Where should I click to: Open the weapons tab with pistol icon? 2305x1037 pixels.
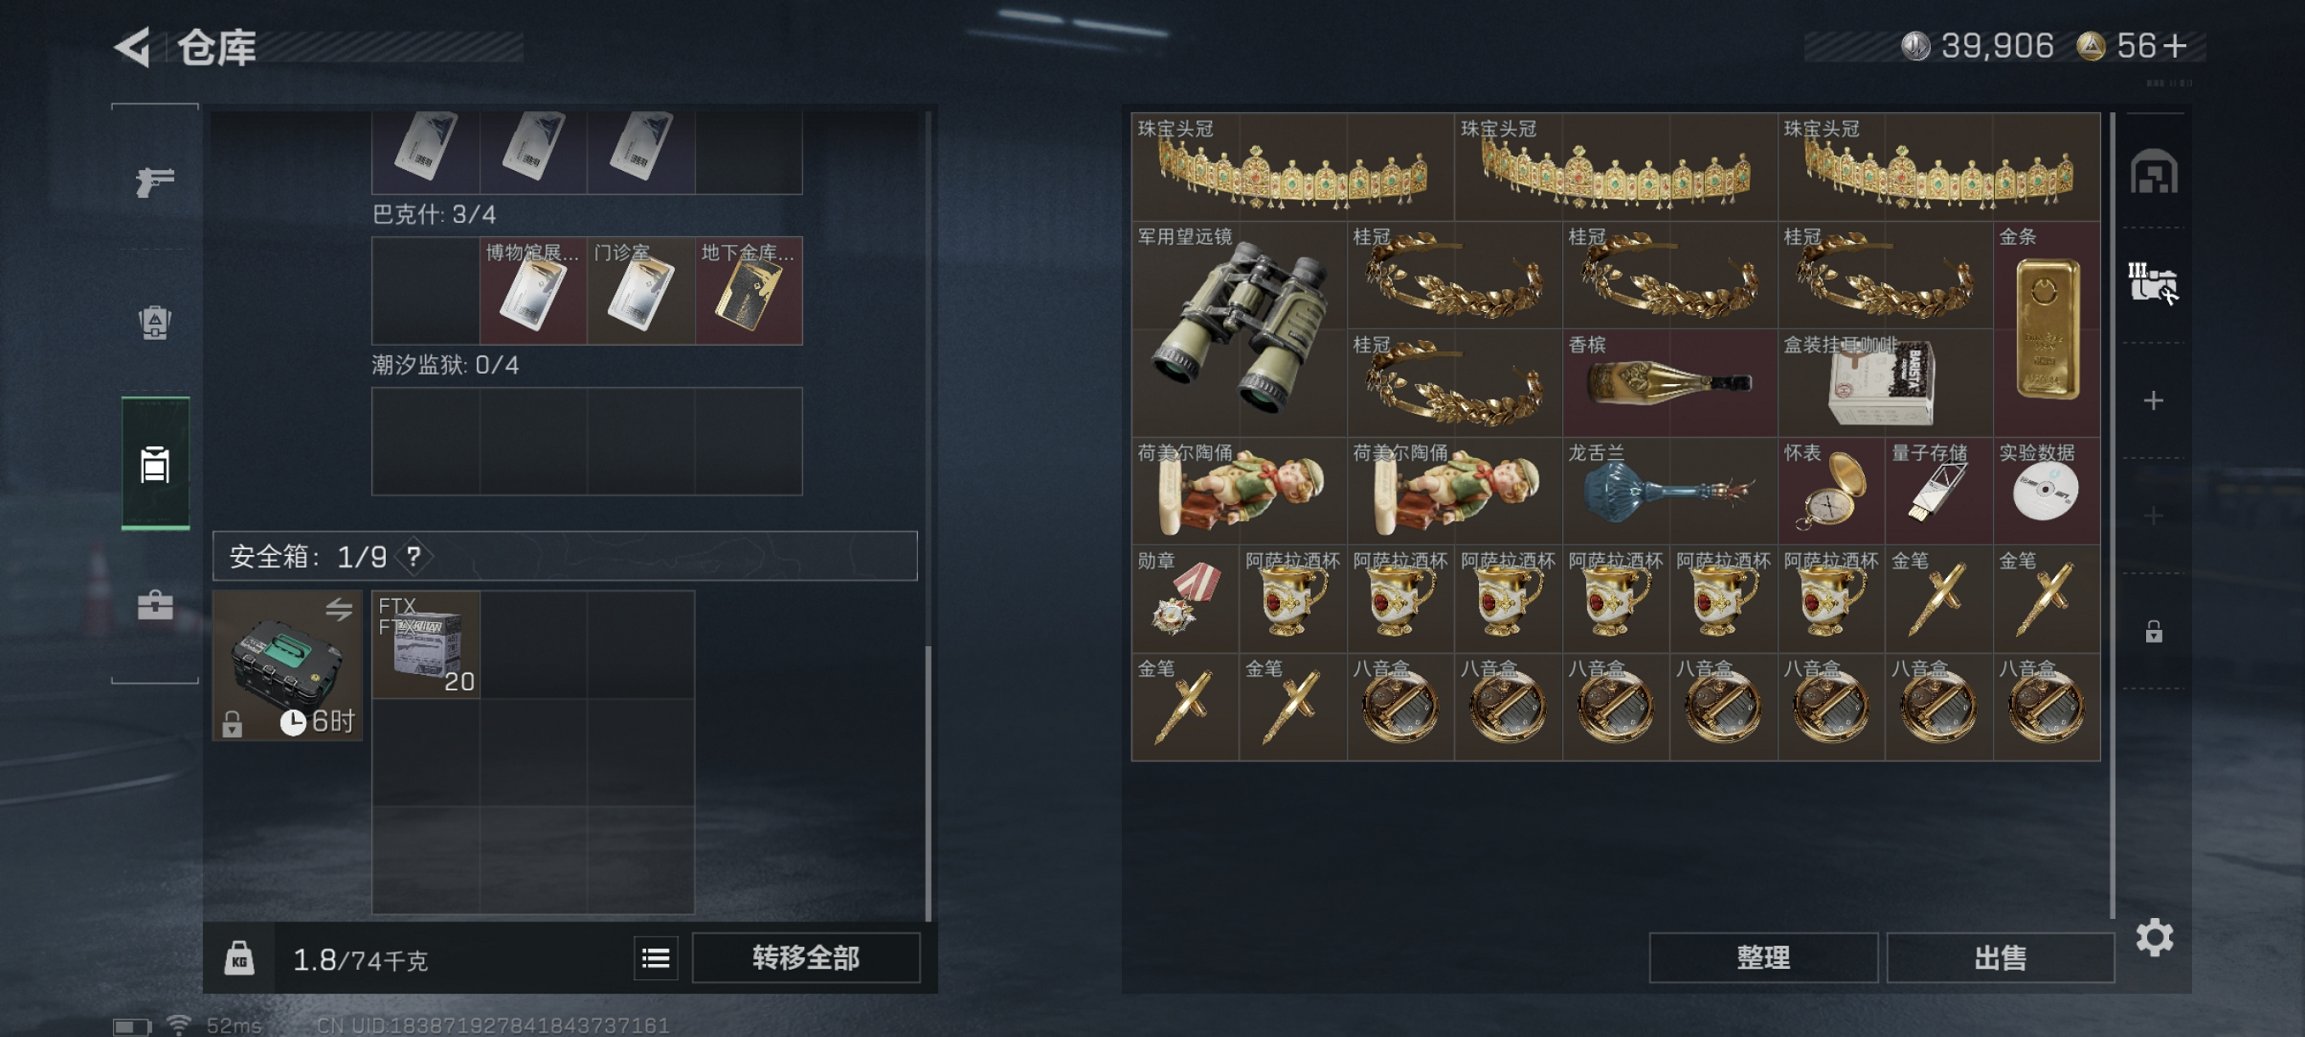pyautogui.click(x=155, y=181)
